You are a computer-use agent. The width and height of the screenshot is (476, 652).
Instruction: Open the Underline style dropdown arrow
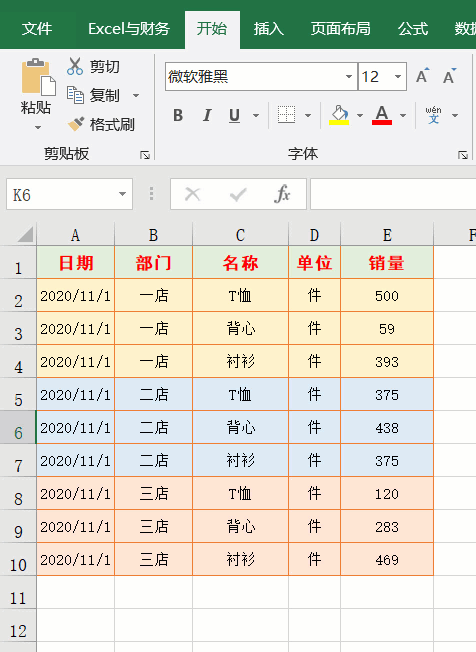pyautogui.click(x=256, y=115)
